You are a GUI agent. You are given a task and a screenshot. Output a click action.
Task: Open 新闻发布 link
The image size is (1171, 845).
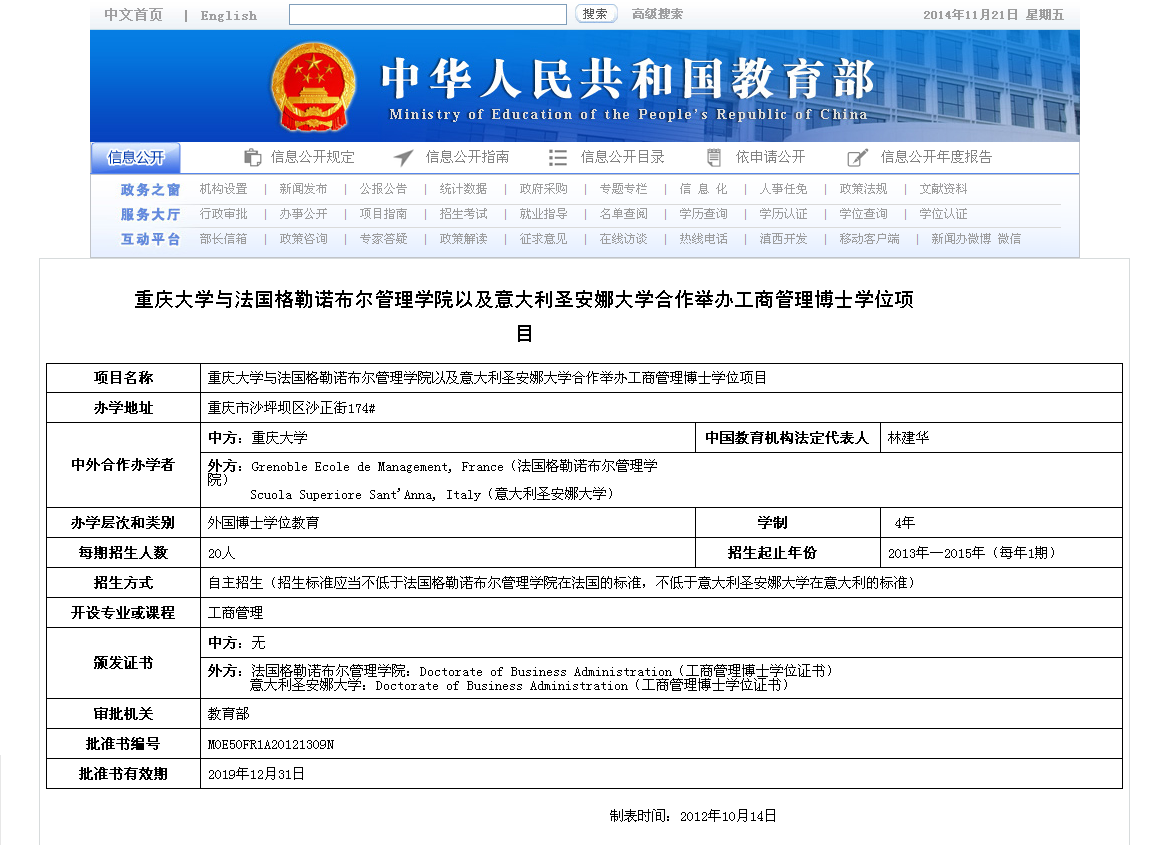(303, 189)
